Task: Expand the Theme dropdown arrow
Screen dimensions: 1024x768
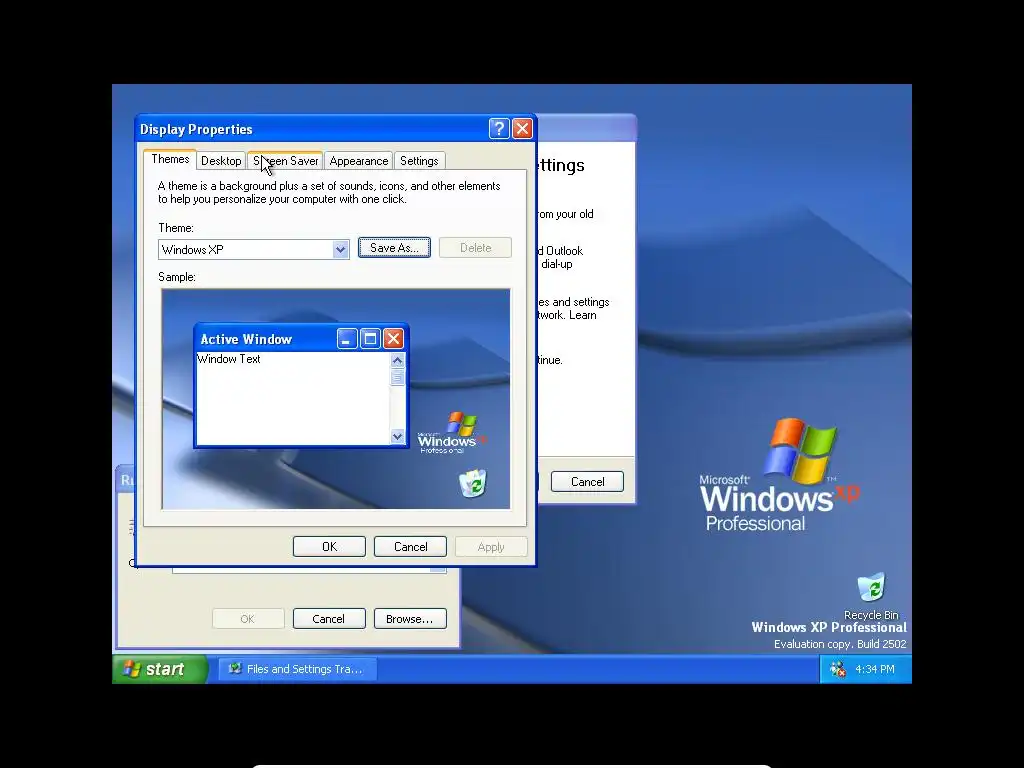Action: tap(340, 249)
